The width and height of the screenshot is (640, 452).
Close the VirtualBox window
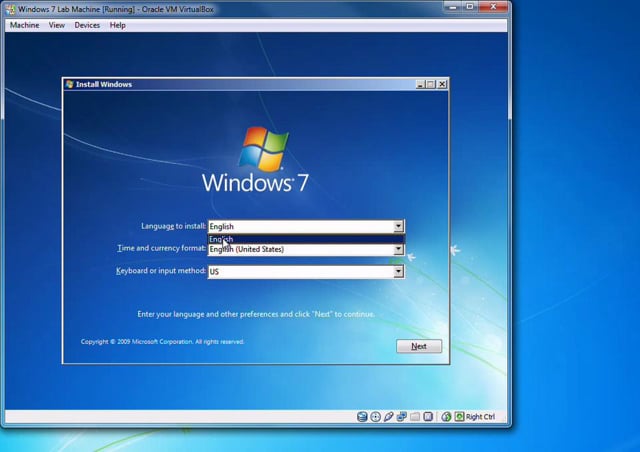coord(493,7)
